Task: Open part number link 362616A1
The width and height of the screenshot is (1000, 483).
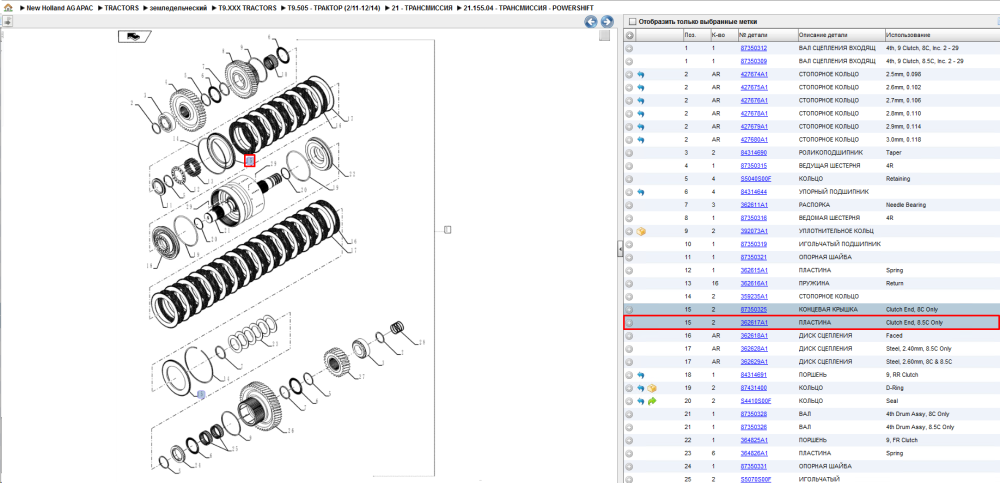Action: (753, 283)
